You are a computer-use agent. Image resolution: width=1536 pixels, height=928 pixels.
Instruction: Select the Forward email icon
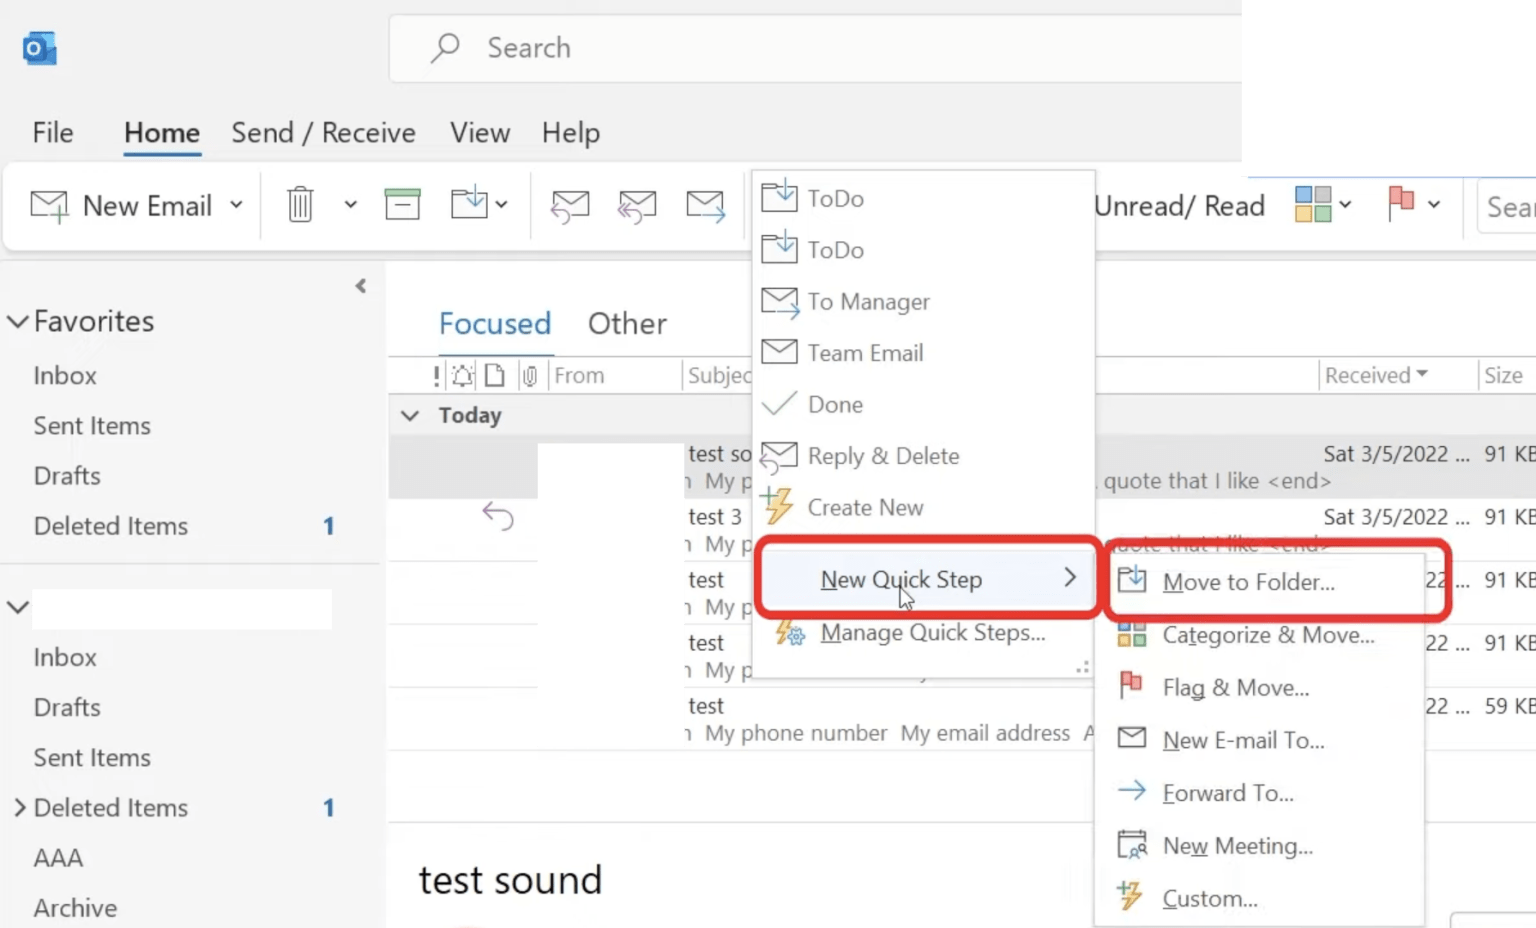(706, 205)
